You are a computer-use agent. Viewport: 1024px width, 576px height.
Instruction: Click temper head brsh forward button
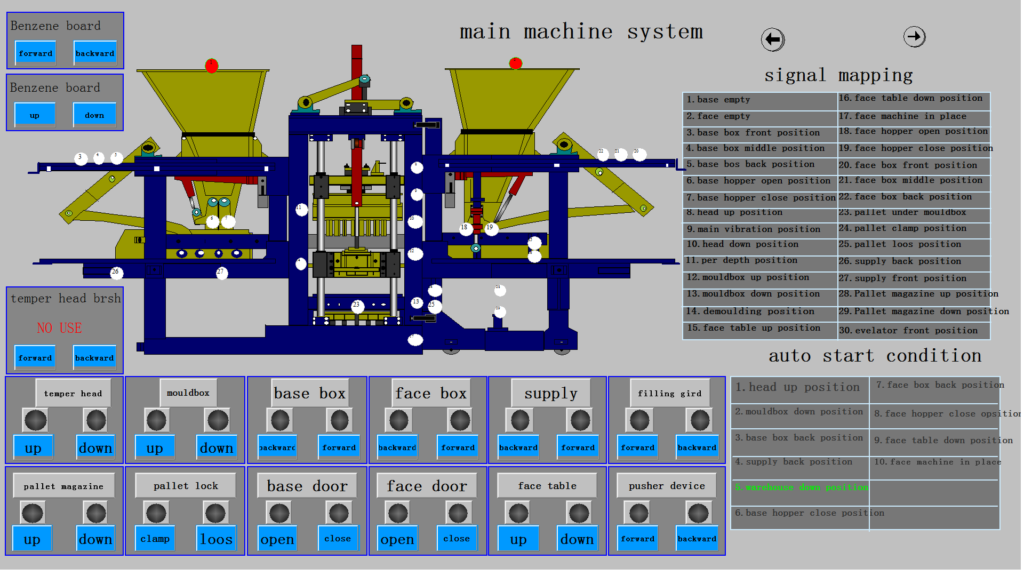35,358
